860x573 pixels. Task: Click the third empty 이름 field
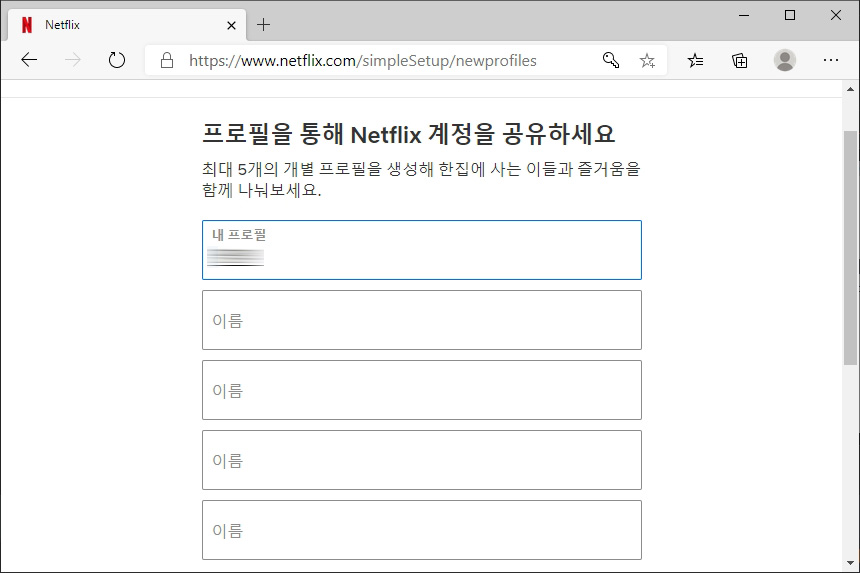422,460
